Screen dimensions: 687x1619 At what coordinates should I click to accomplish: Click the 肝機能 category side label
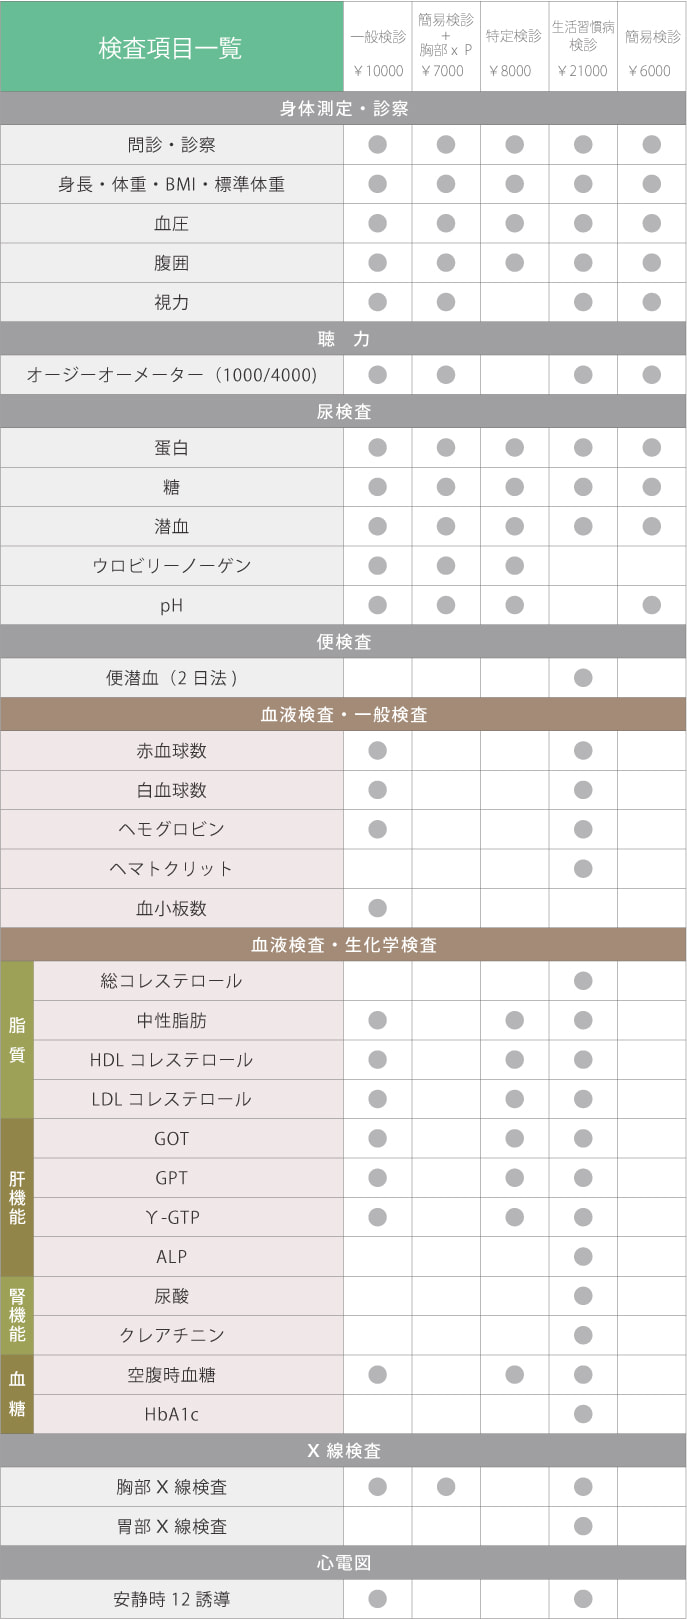tap(17, 1198)
